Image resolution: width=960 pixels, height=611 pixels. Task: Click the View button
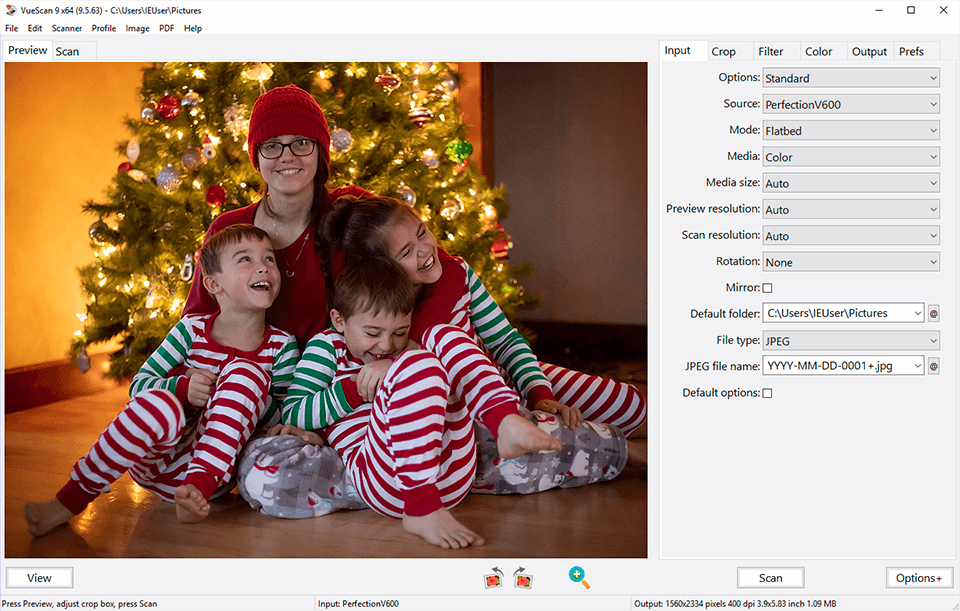pyautogui.click(x=39, y=578)
